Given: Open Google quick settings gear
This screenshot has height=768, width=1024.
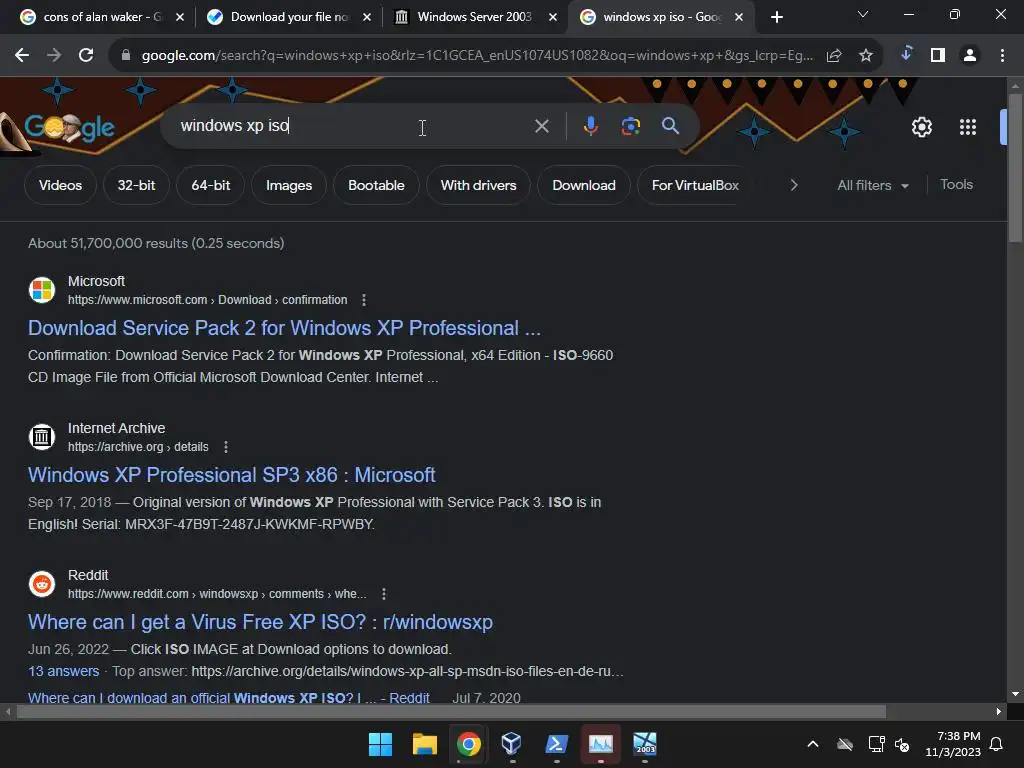Looking at the screenshot, I should point(921,127).
